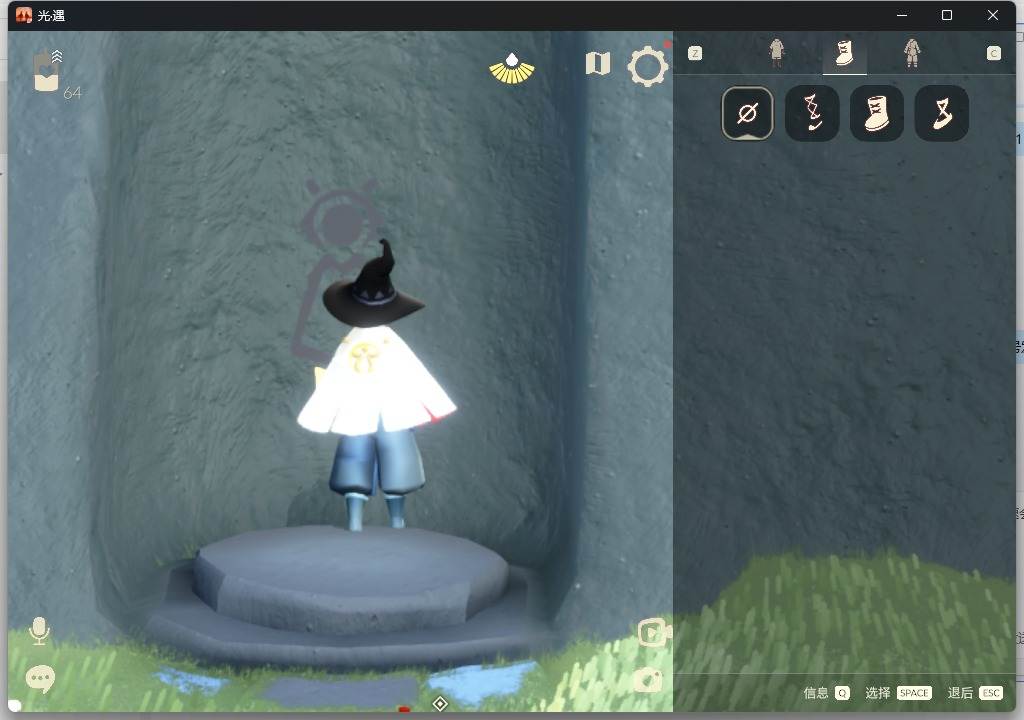Click the SPACE select key hint

coord(914,693)
